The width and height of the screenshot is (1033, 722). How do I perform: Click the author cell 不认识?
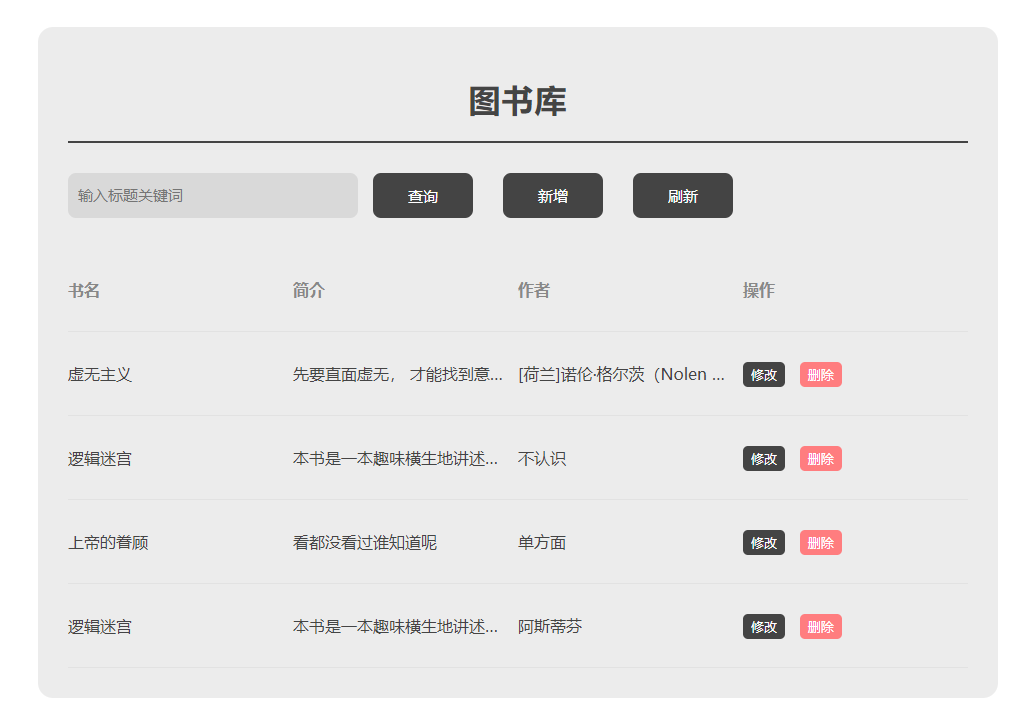542,458
